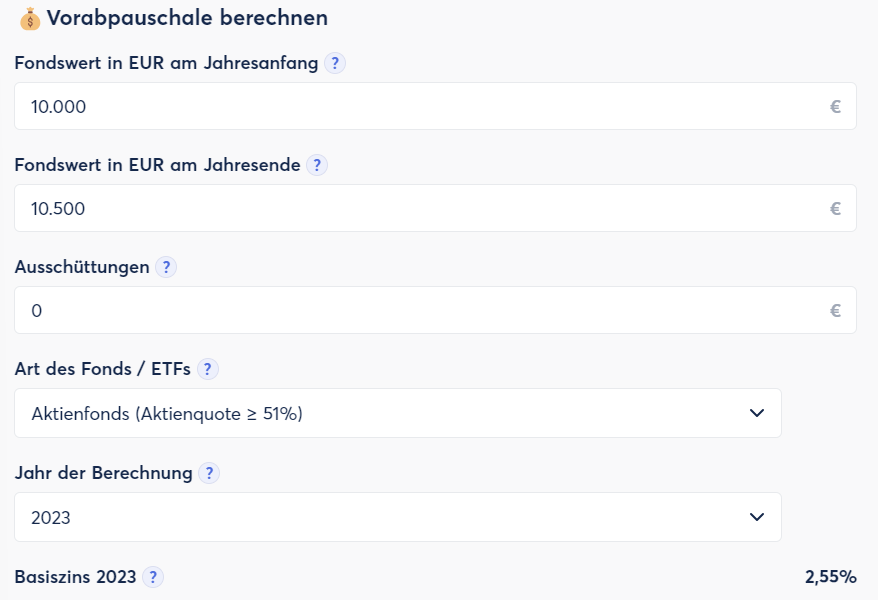Click the euro symbol in the Jahresende field
Viewport: 878px width, 600px height.
tap(835, 209)
